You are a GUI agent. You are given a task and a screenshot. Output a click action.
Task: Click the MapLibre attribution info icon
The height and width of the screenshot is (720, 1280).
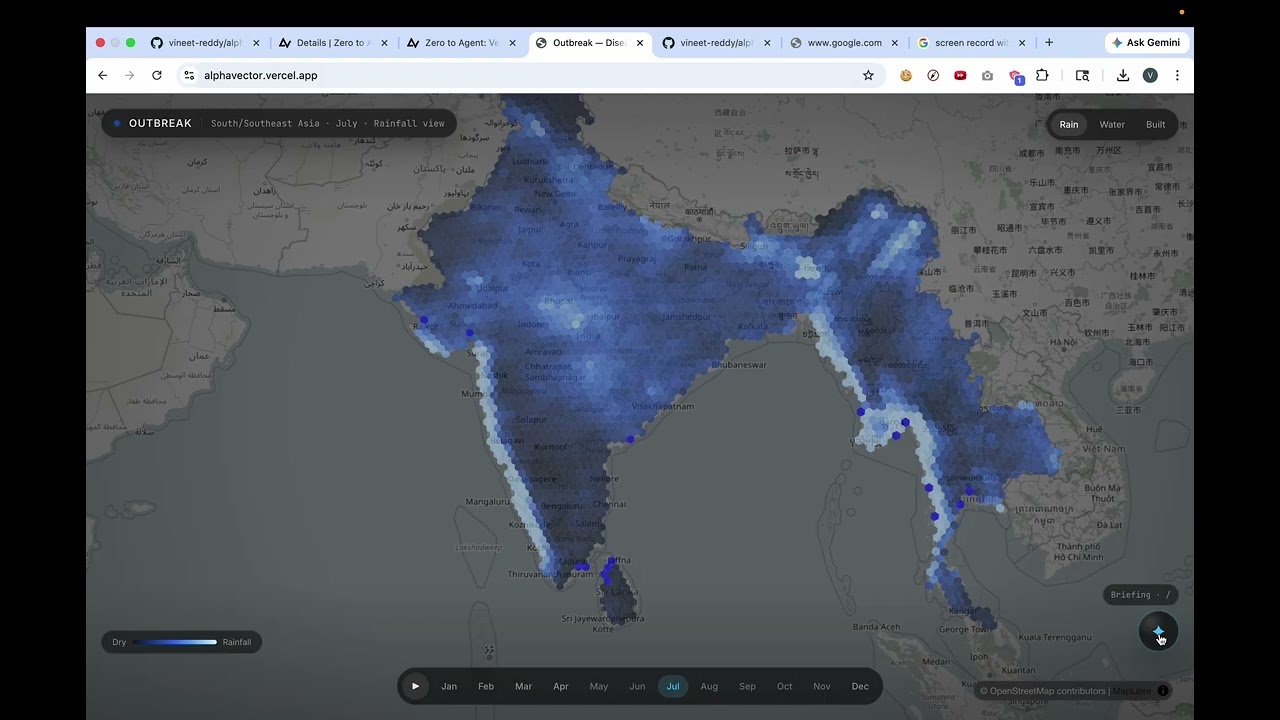(x=1163, y=691)
